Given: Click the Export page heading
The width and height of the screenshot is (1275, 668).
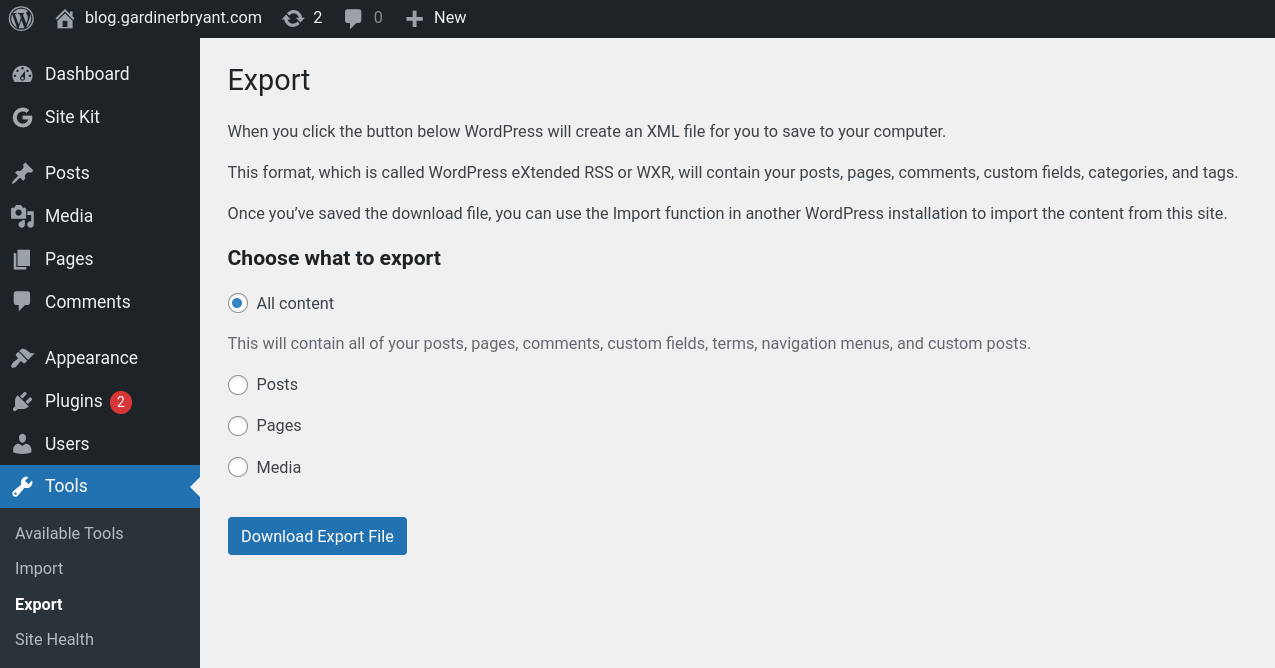Looking at the screenshot, I should (x=269, y=80).
